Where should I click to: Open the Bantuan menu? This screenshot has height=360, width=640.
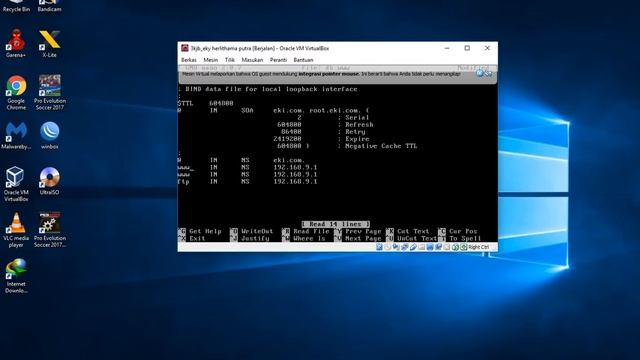tap(303, 60)
